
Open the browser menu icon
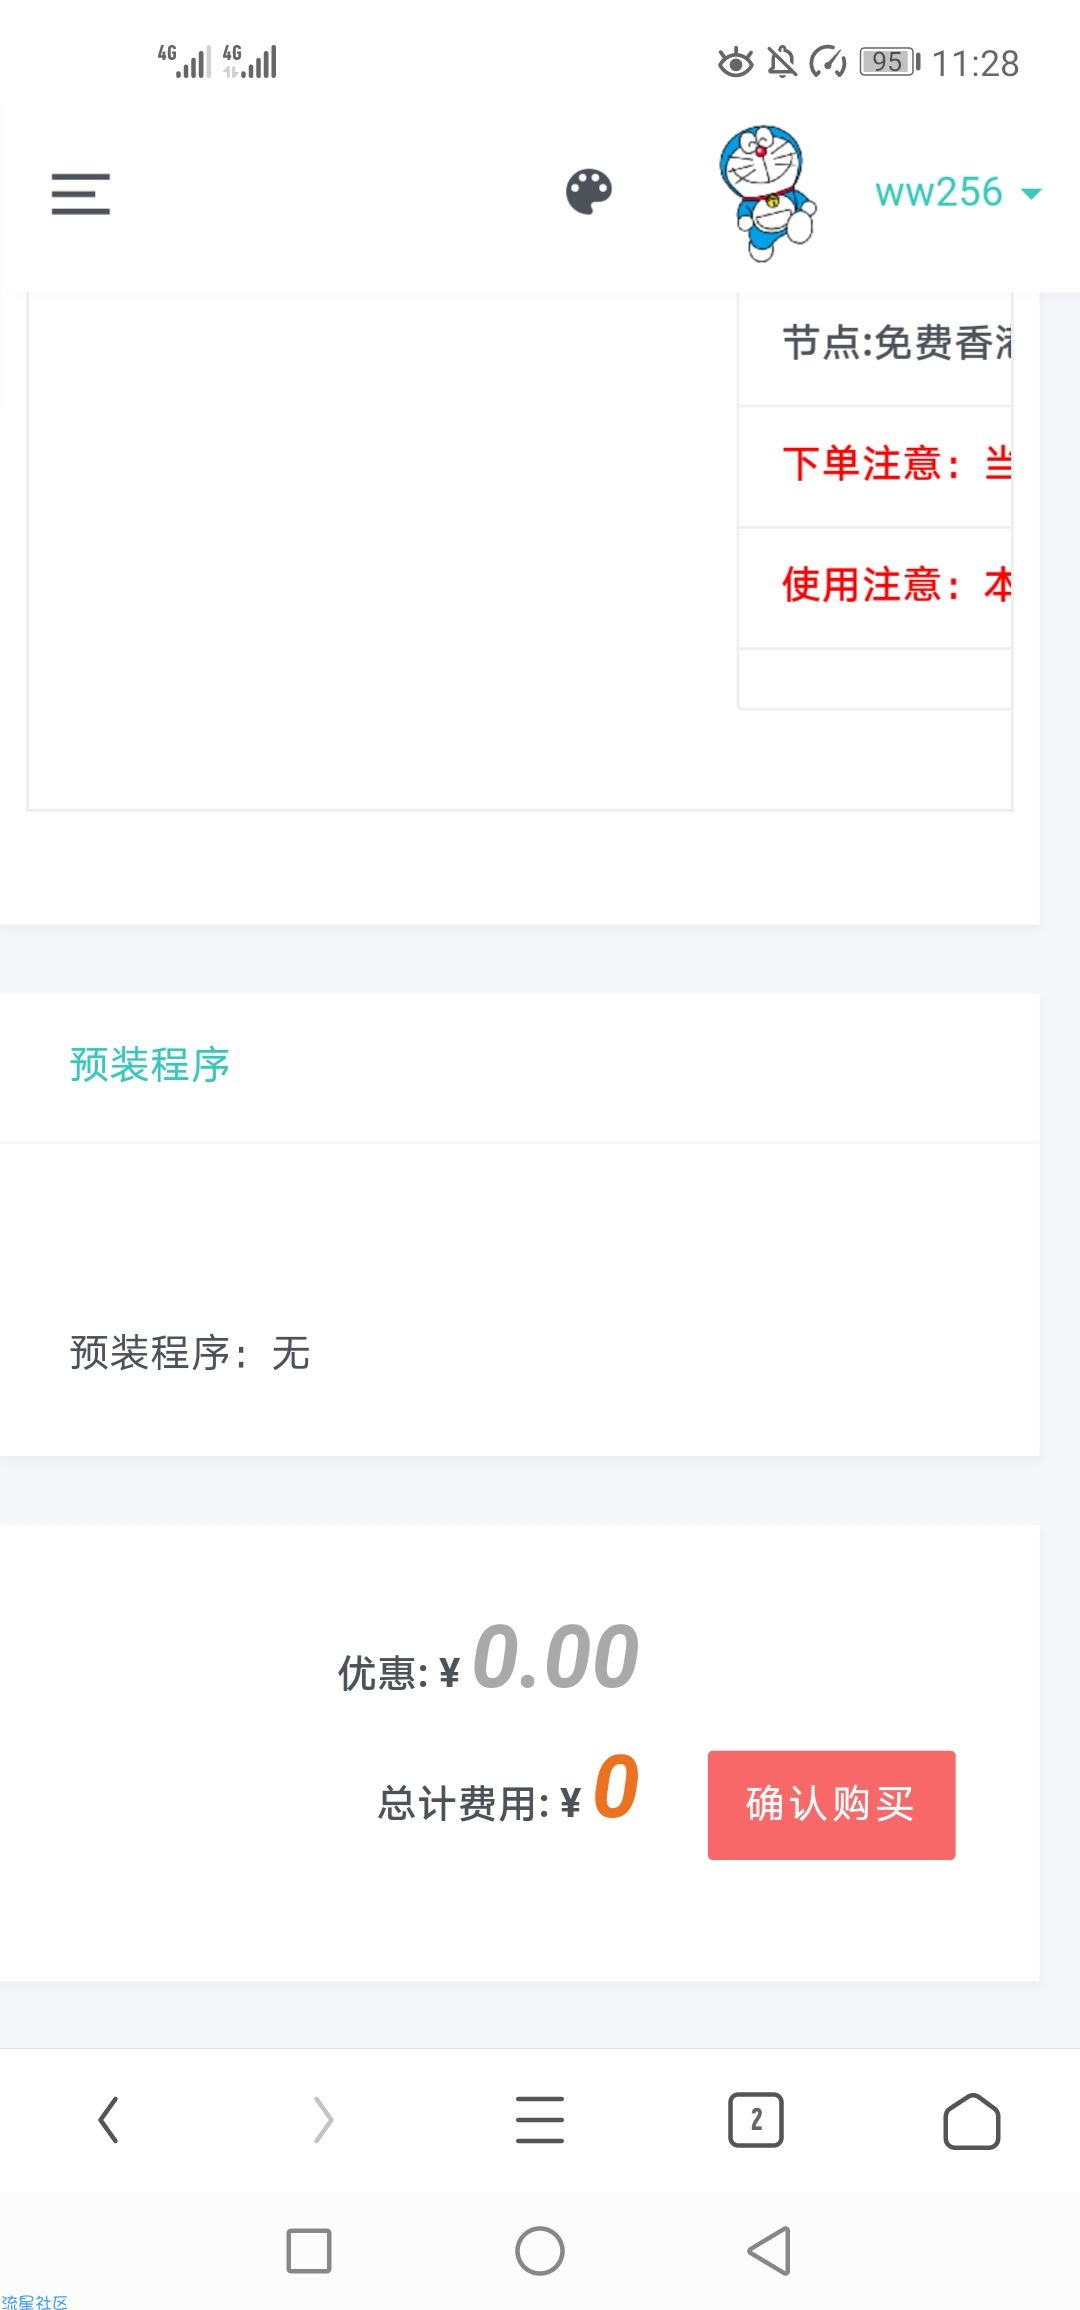(540, 2119)
